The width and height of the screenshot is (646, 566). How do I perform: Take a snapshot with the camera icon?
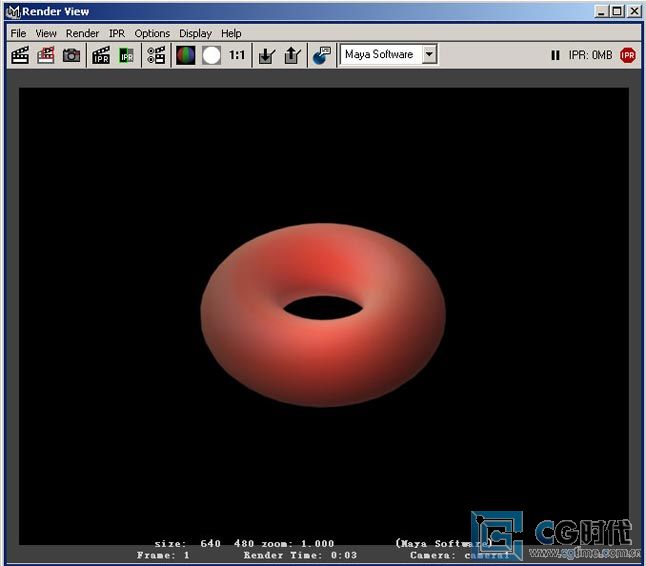71,55
